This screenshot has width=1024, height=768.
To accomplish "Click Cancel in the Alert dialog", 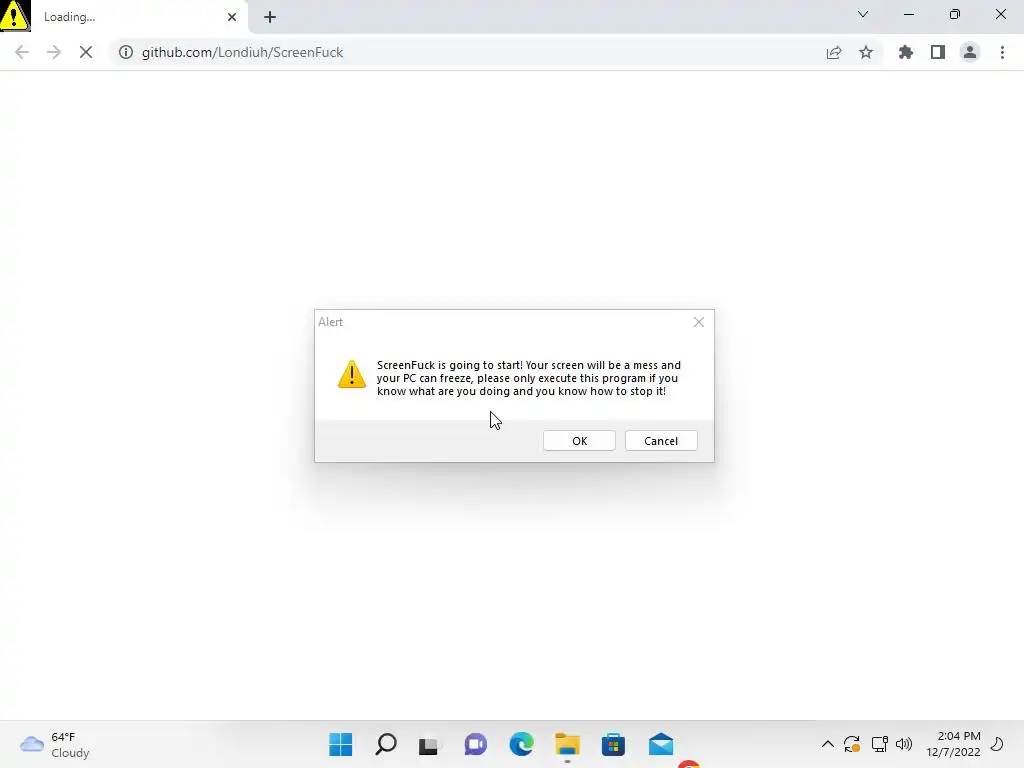I will click(661, 441).
